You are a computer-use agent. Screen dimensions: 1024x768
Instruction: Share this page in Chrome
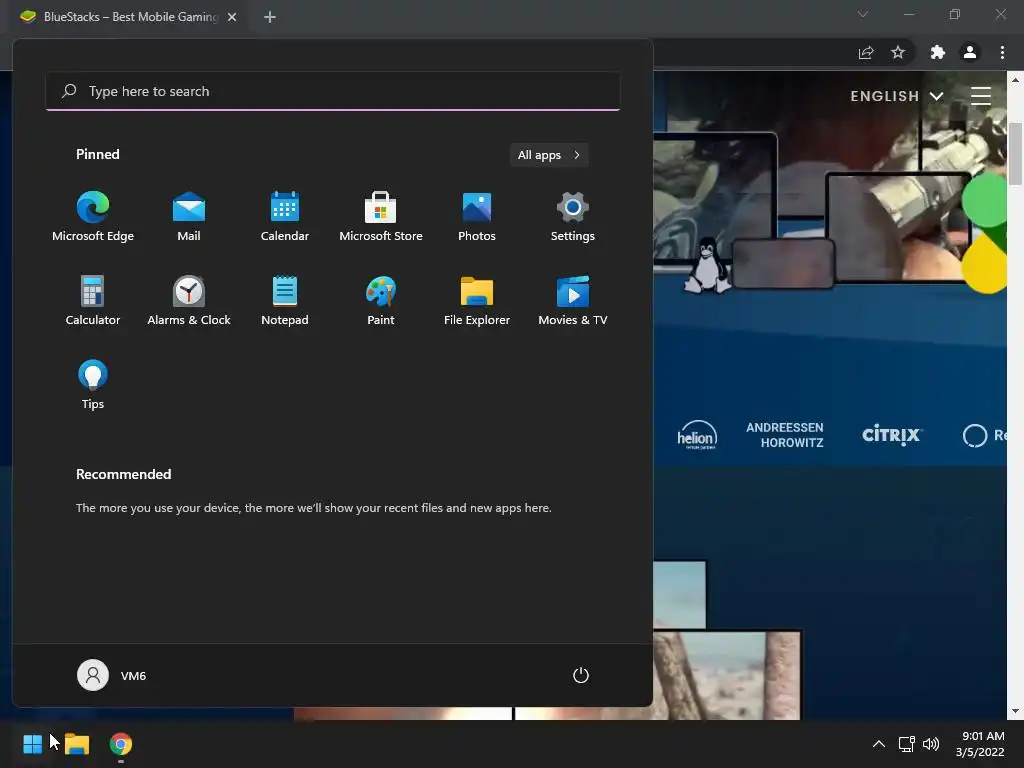tap(866, 53)
